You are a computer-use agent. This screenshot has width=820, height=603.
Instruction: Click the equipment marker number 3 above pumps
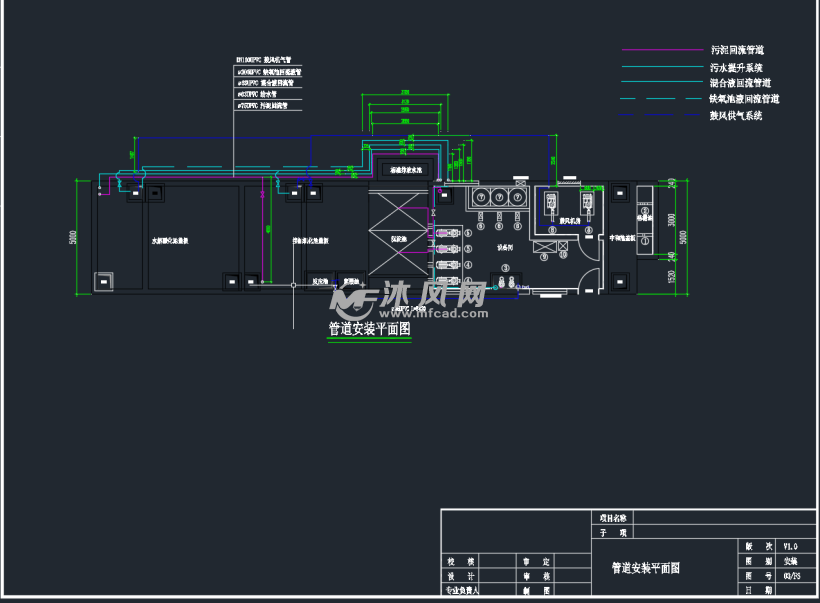click(x=505, y=268)
